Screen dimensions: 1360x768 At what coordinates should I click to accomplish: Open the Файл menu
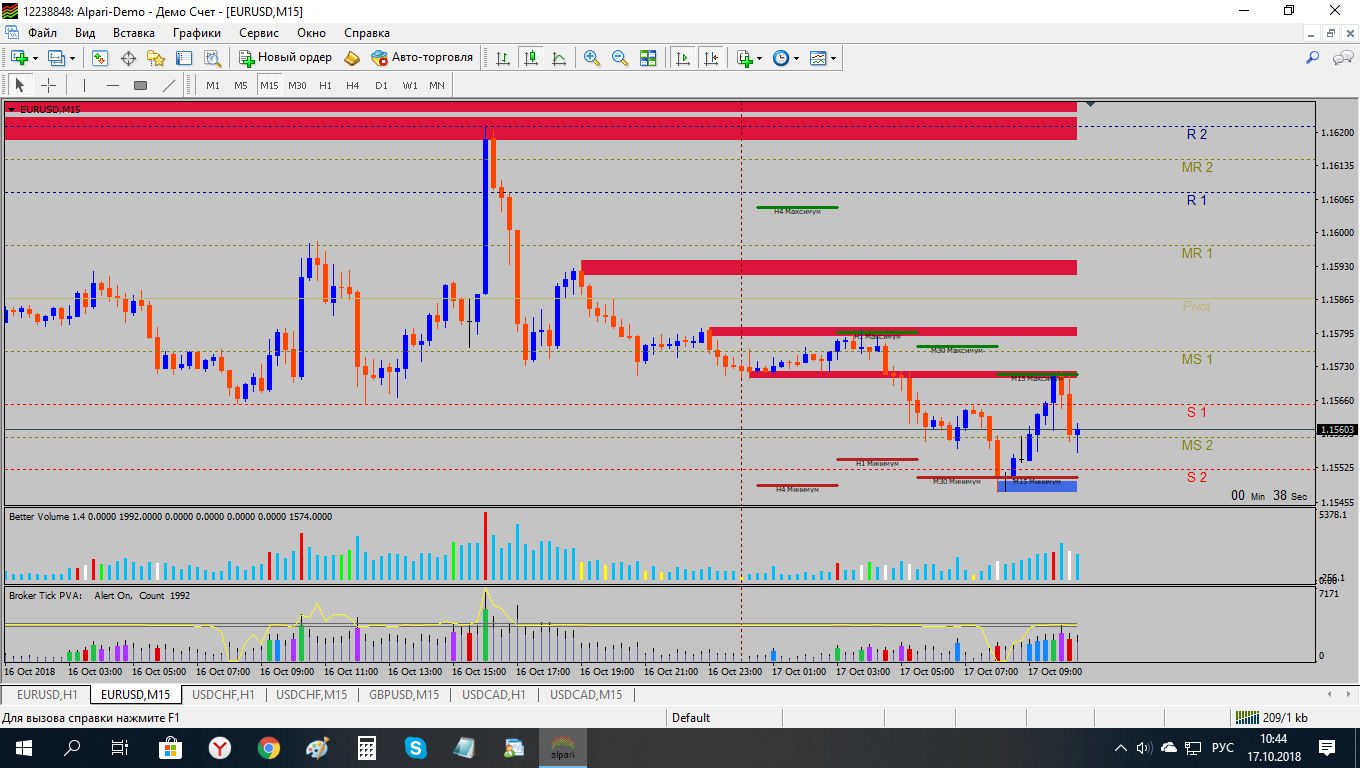pyautogui.click(x=42, y=32)
